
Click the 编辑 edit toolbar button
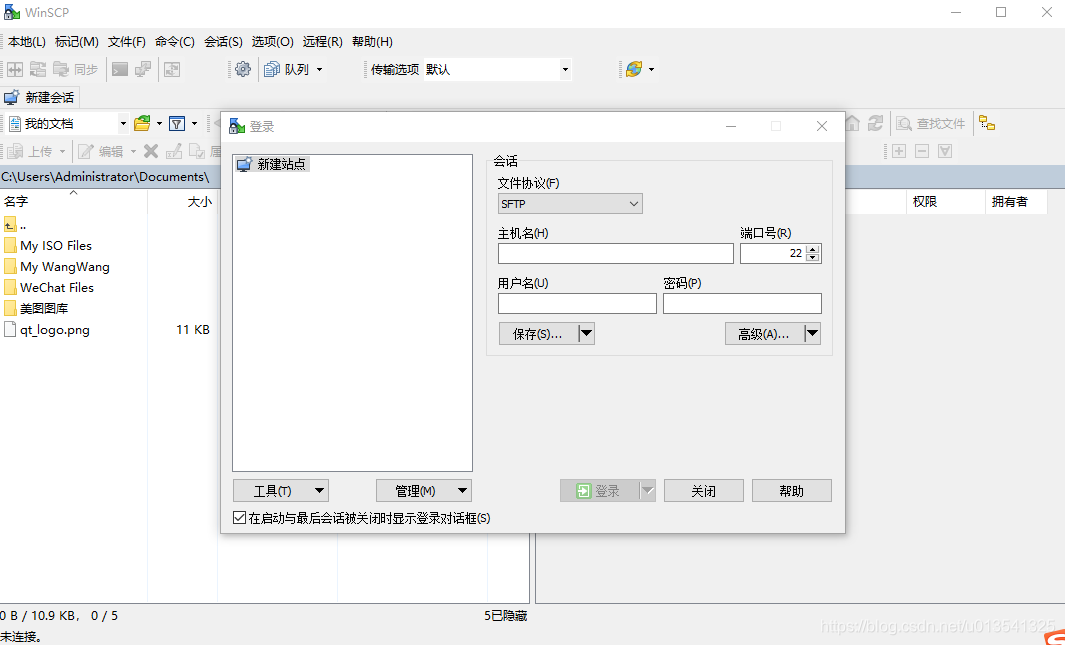point(101,151)
